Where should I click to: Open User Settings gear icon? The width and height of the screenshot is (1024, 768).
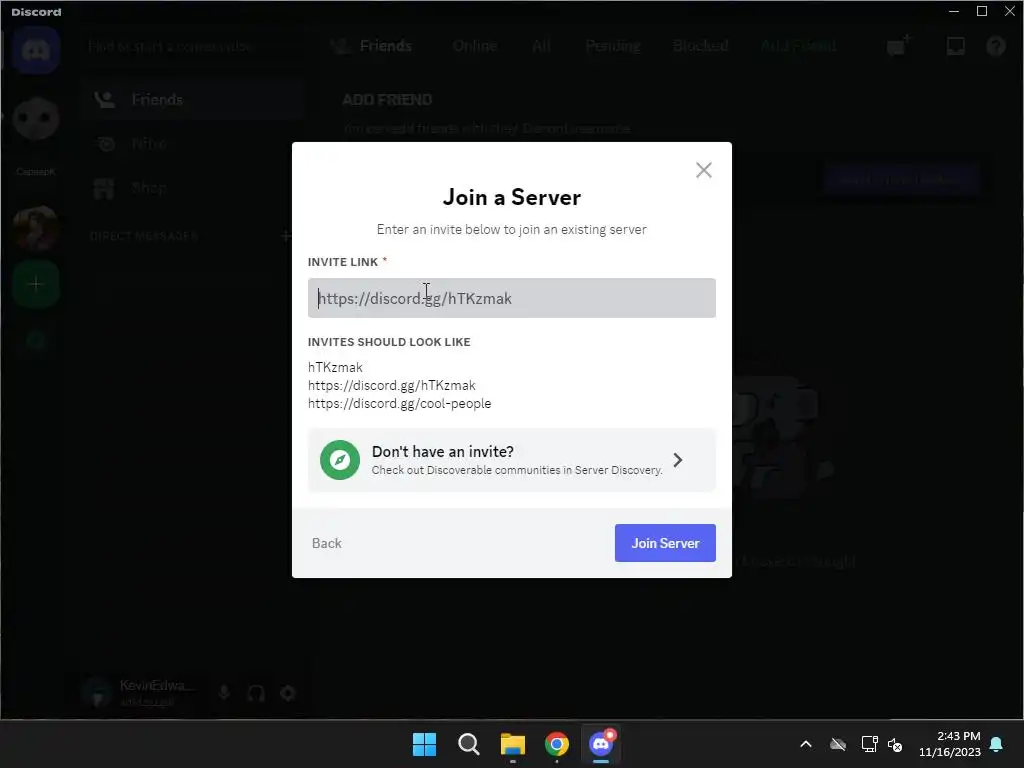(287, 693)
